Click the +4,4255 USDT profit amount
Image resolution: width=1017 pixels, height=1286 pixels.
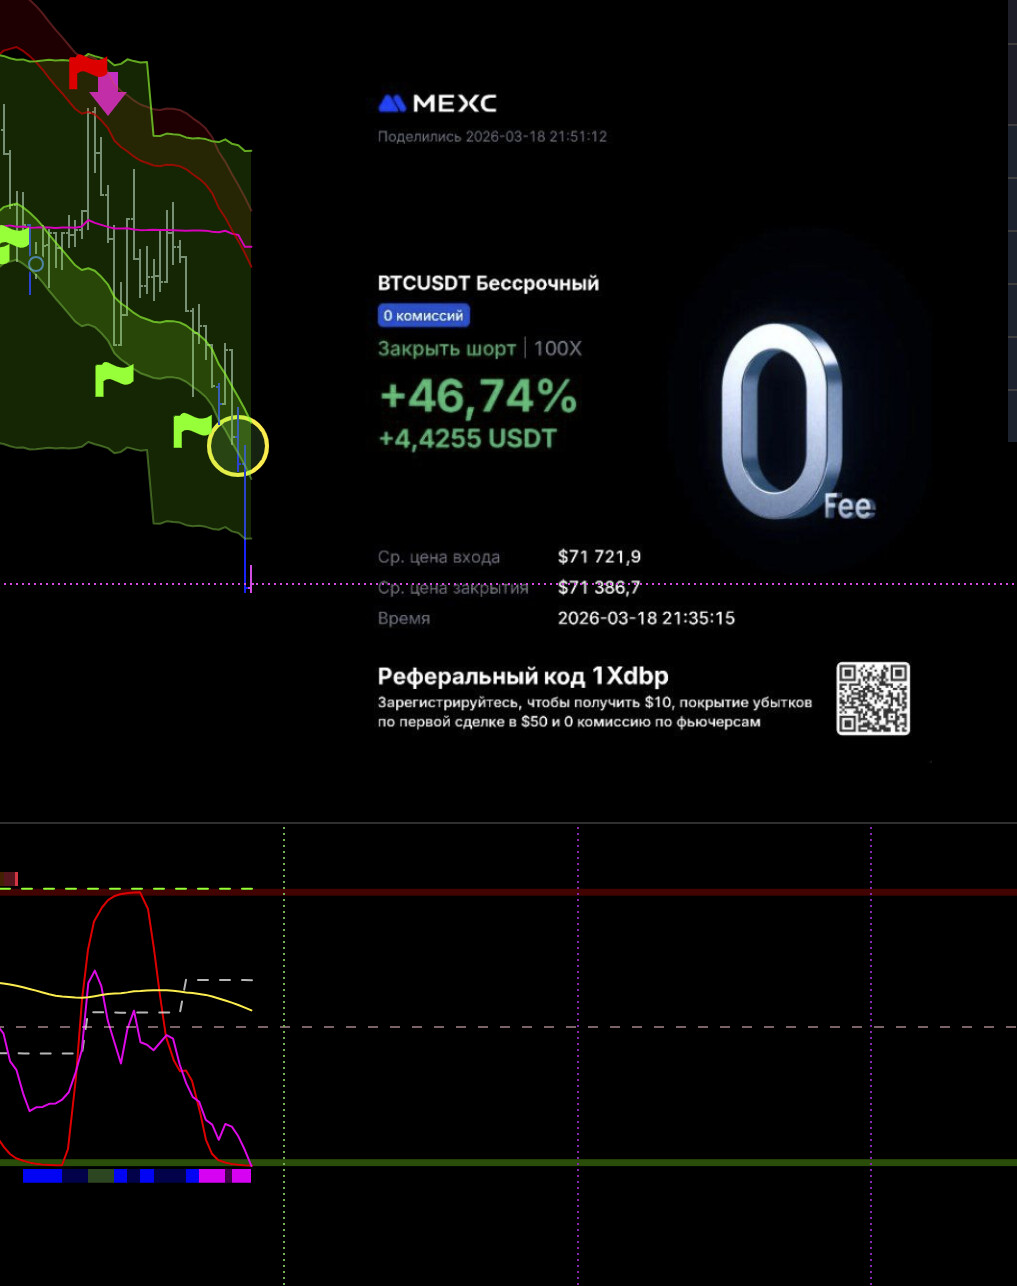pos(467,438)
